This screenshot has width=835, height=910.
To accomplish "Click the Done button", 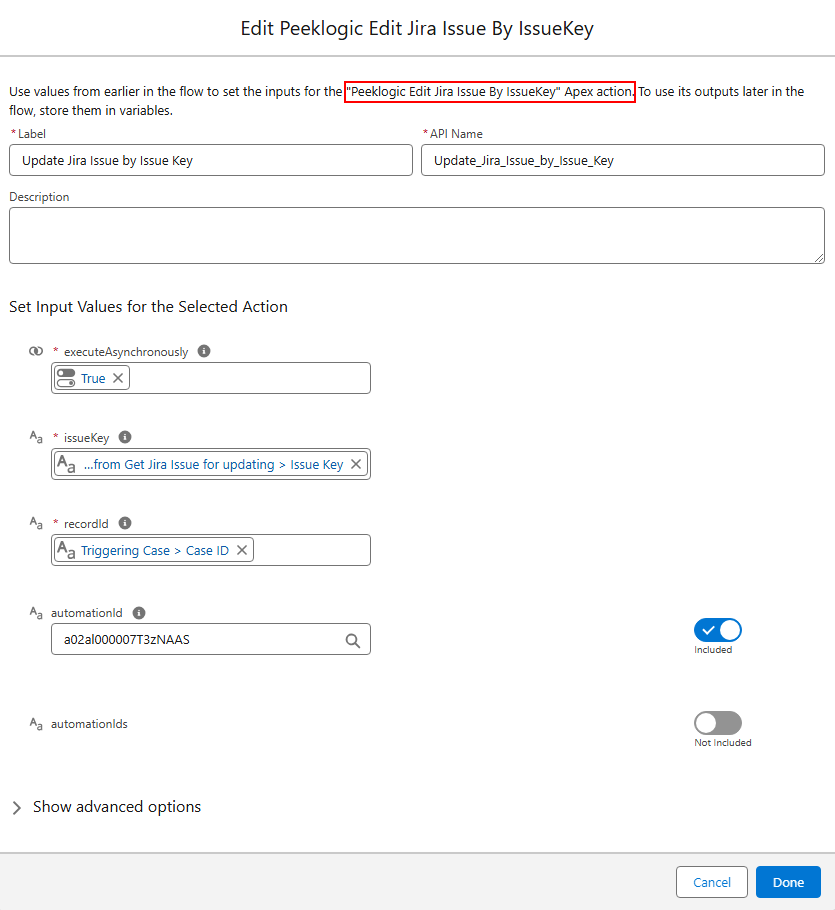I will [788, 882].
